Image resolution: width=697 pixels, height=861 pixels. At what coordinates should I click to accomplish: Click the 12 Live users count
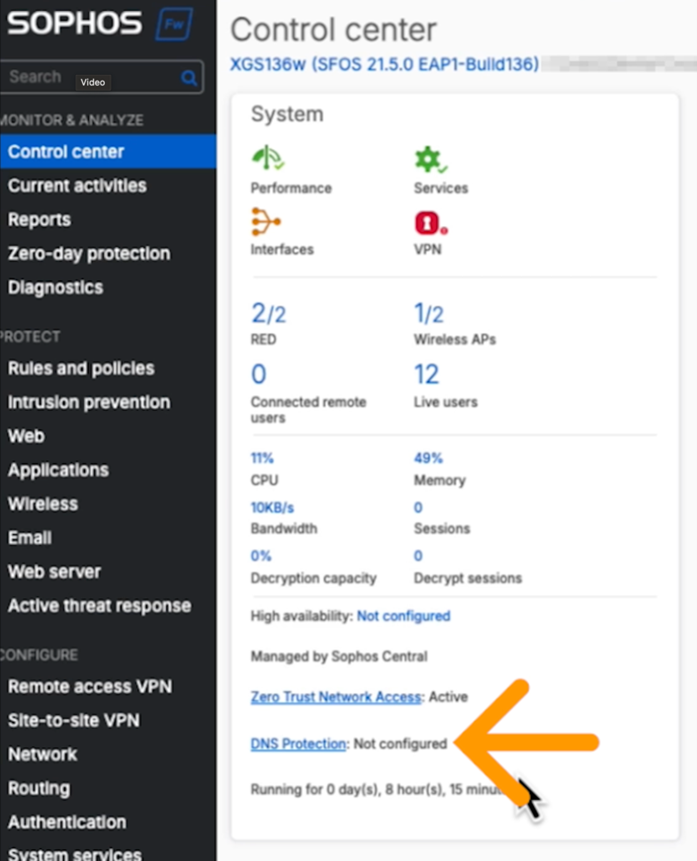pos(426,374)
